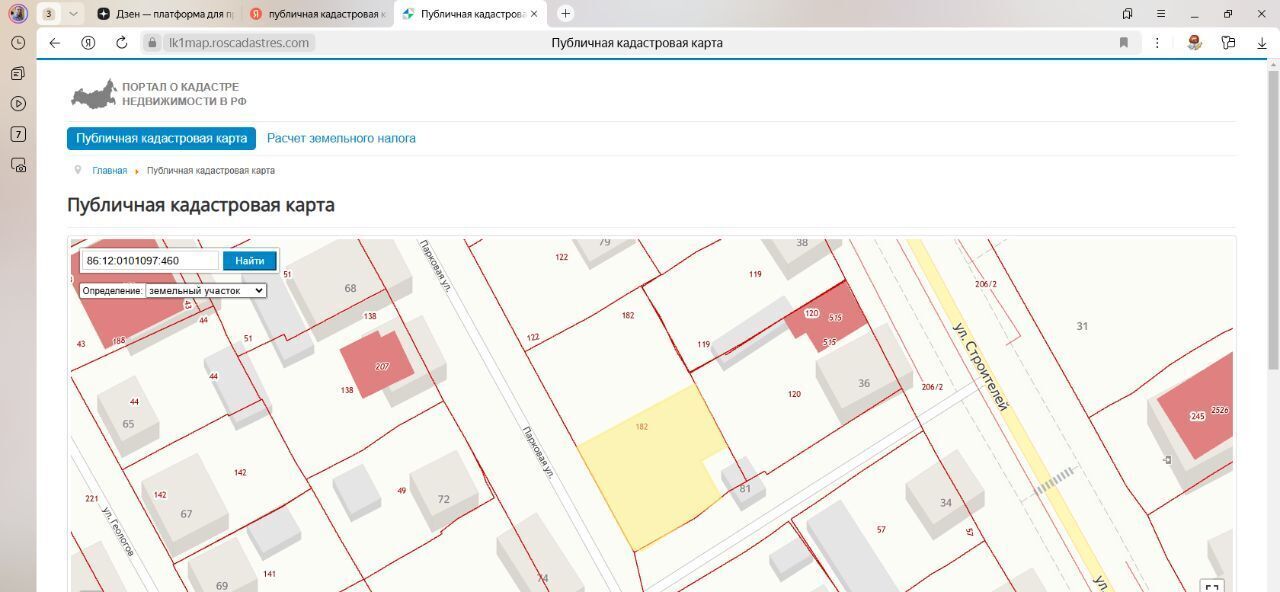The height and width of the screenshot is (592, 1280).
Task: Open a new browser tab
Action: [x=565, y=13]
